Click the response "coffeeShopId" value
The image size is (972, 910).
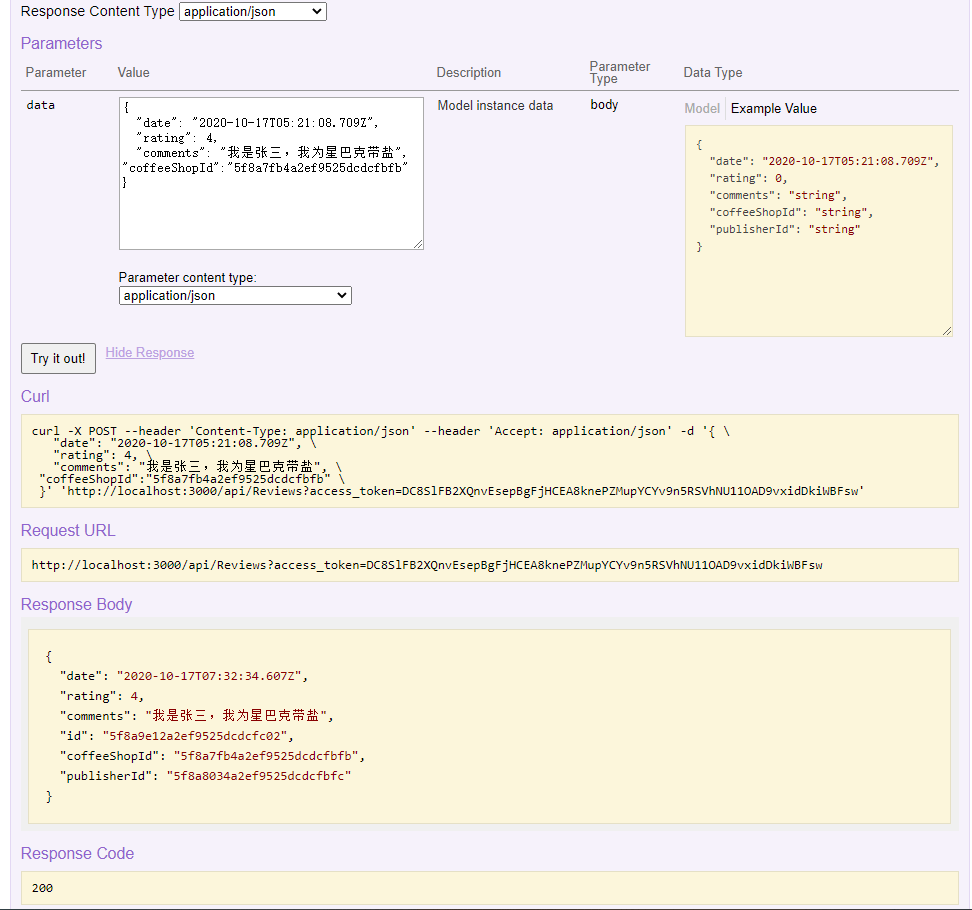pyautogui.click(x=268, y=756)
